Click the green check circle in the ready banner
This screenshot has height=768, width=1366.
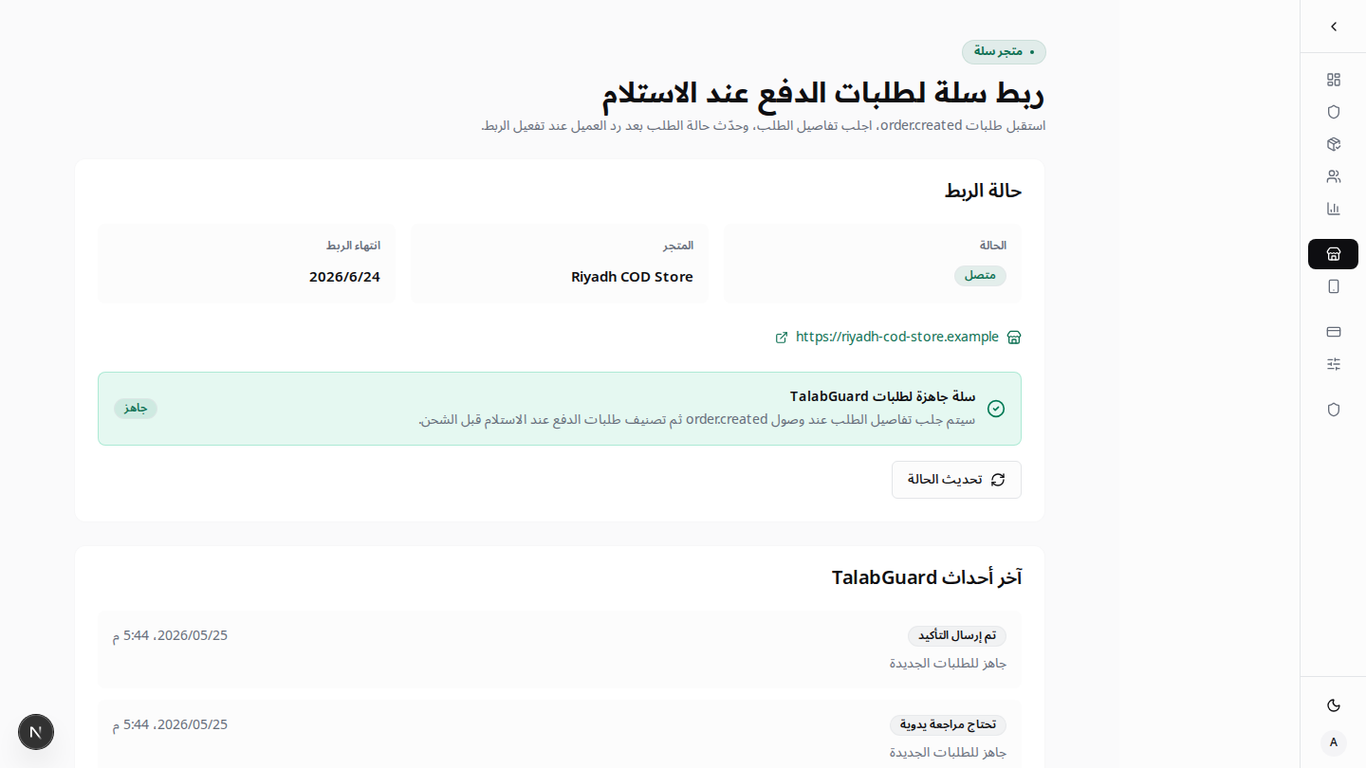[x=996, y=409]
